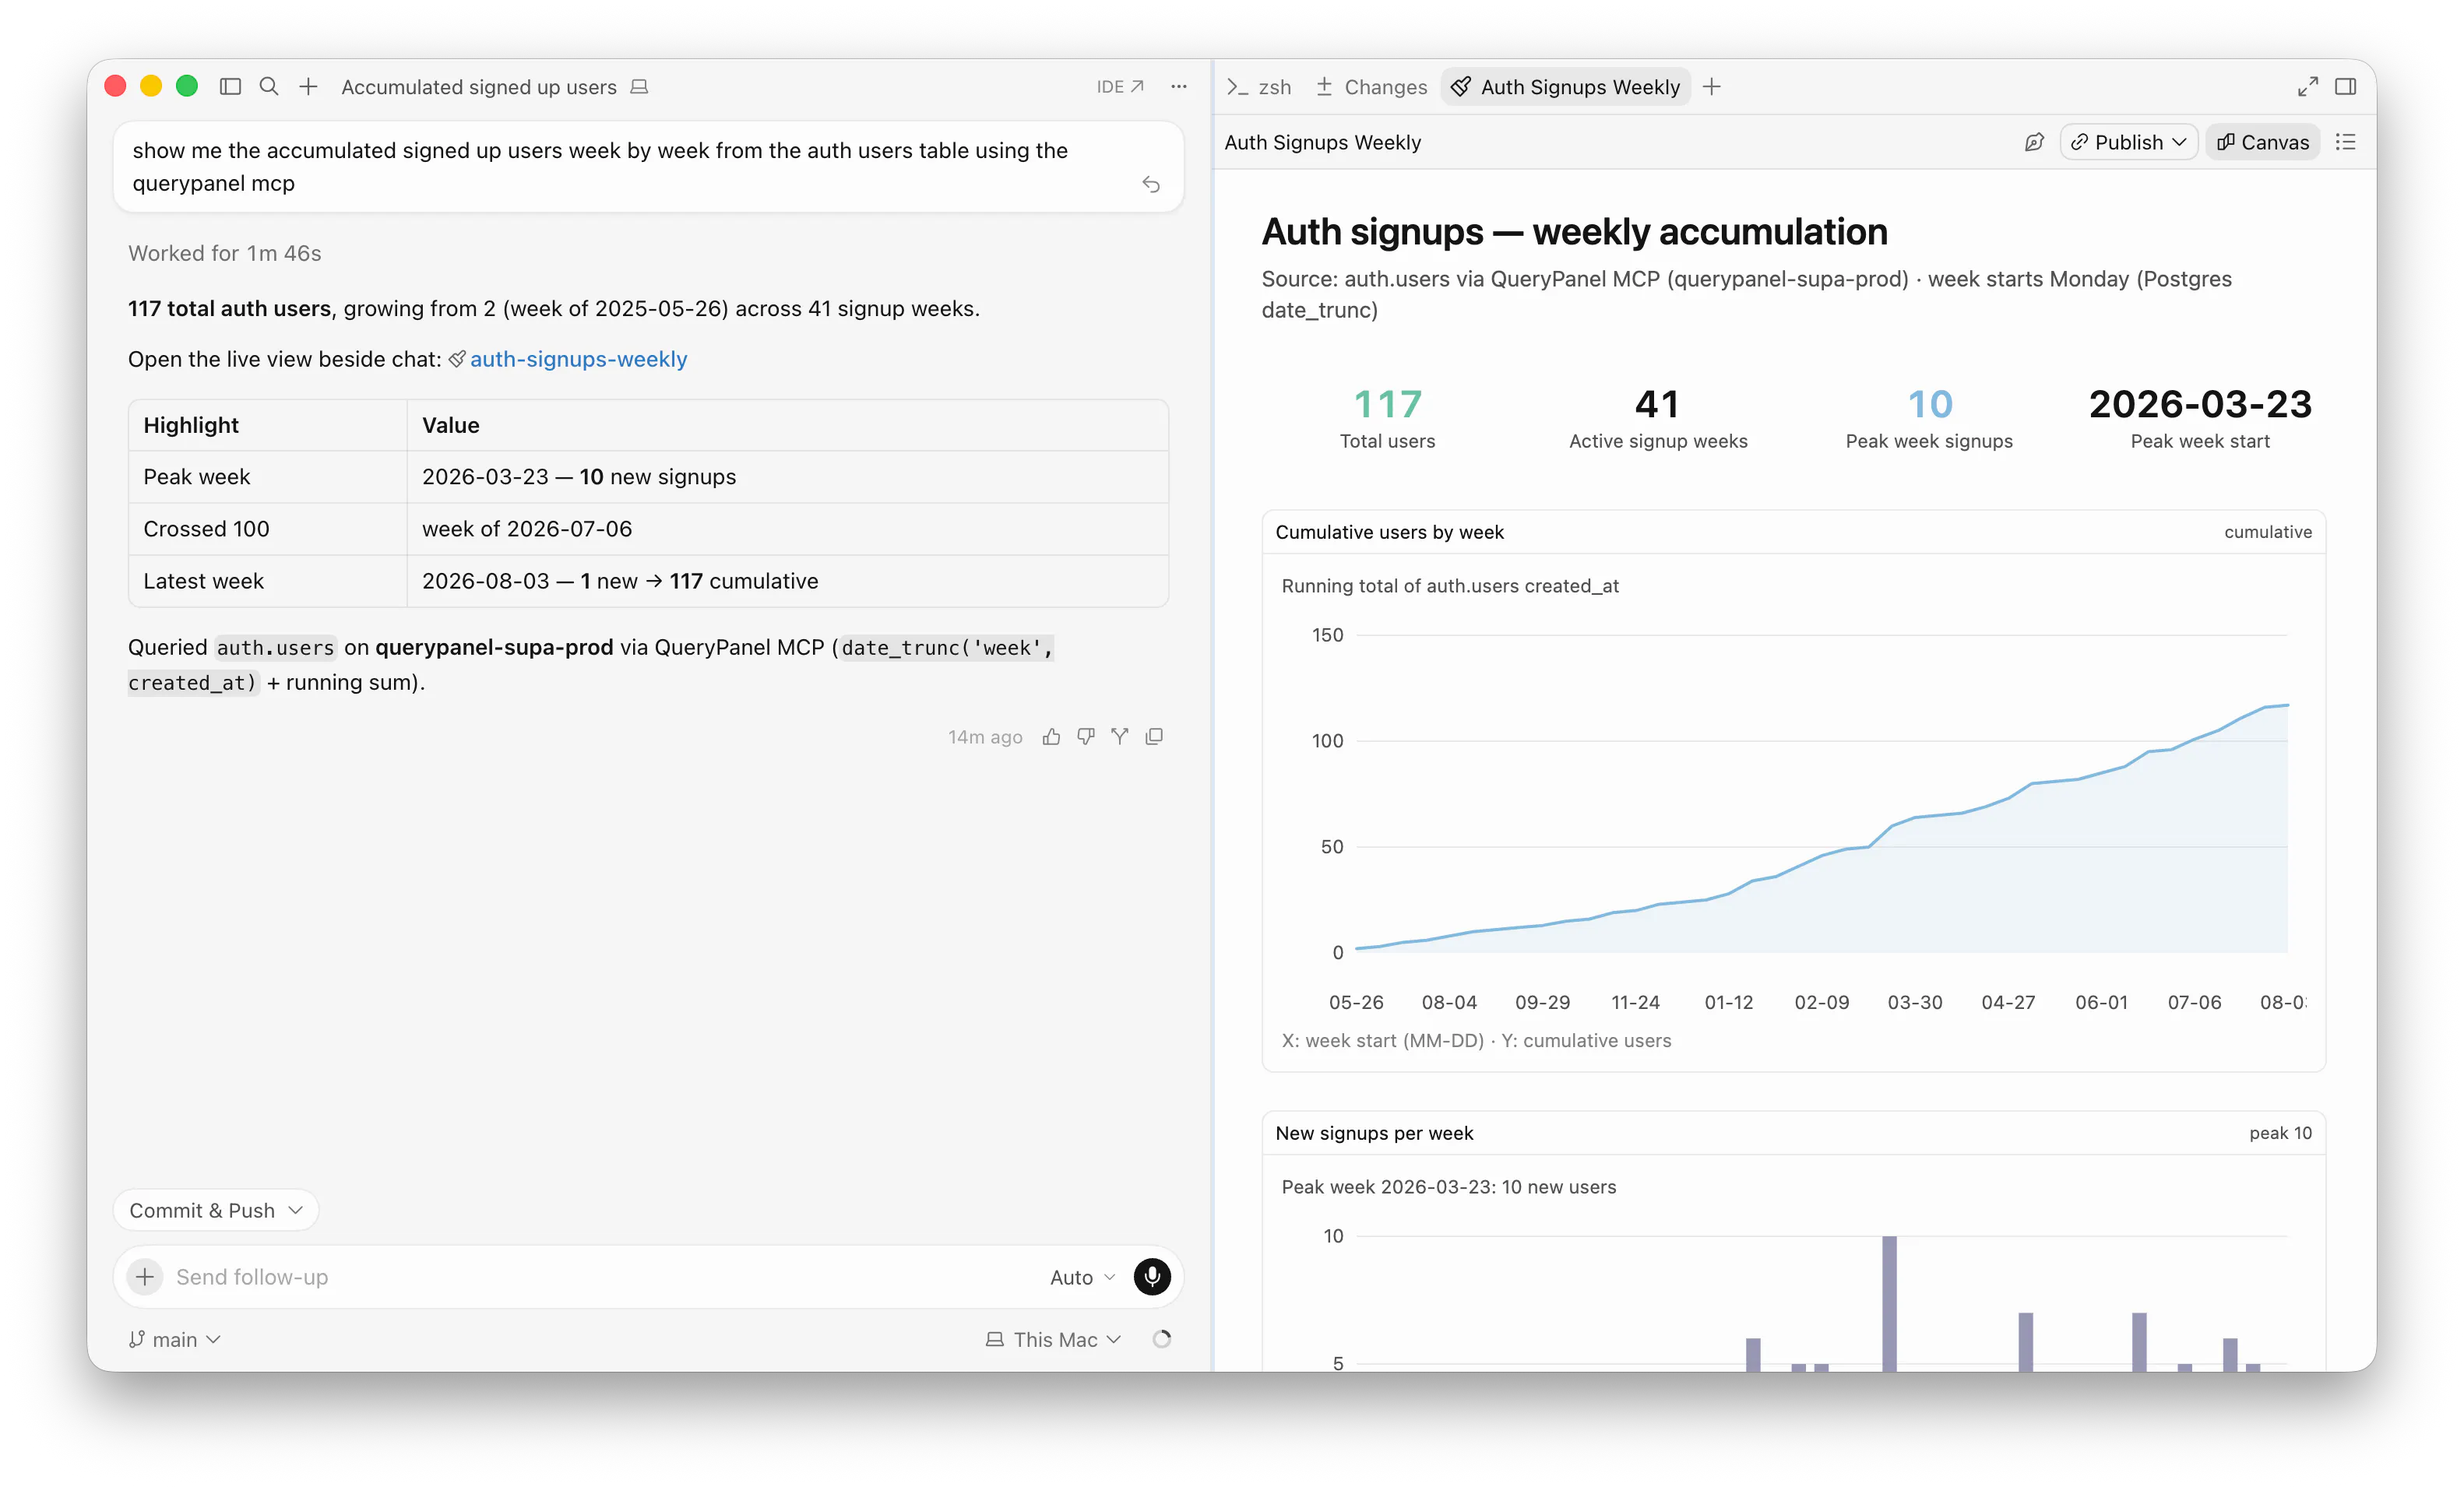The height and width of the screenshot is (1487, 2464).
Task: Click the Cumulative users by week heading
Action: tap(1389, 532)
